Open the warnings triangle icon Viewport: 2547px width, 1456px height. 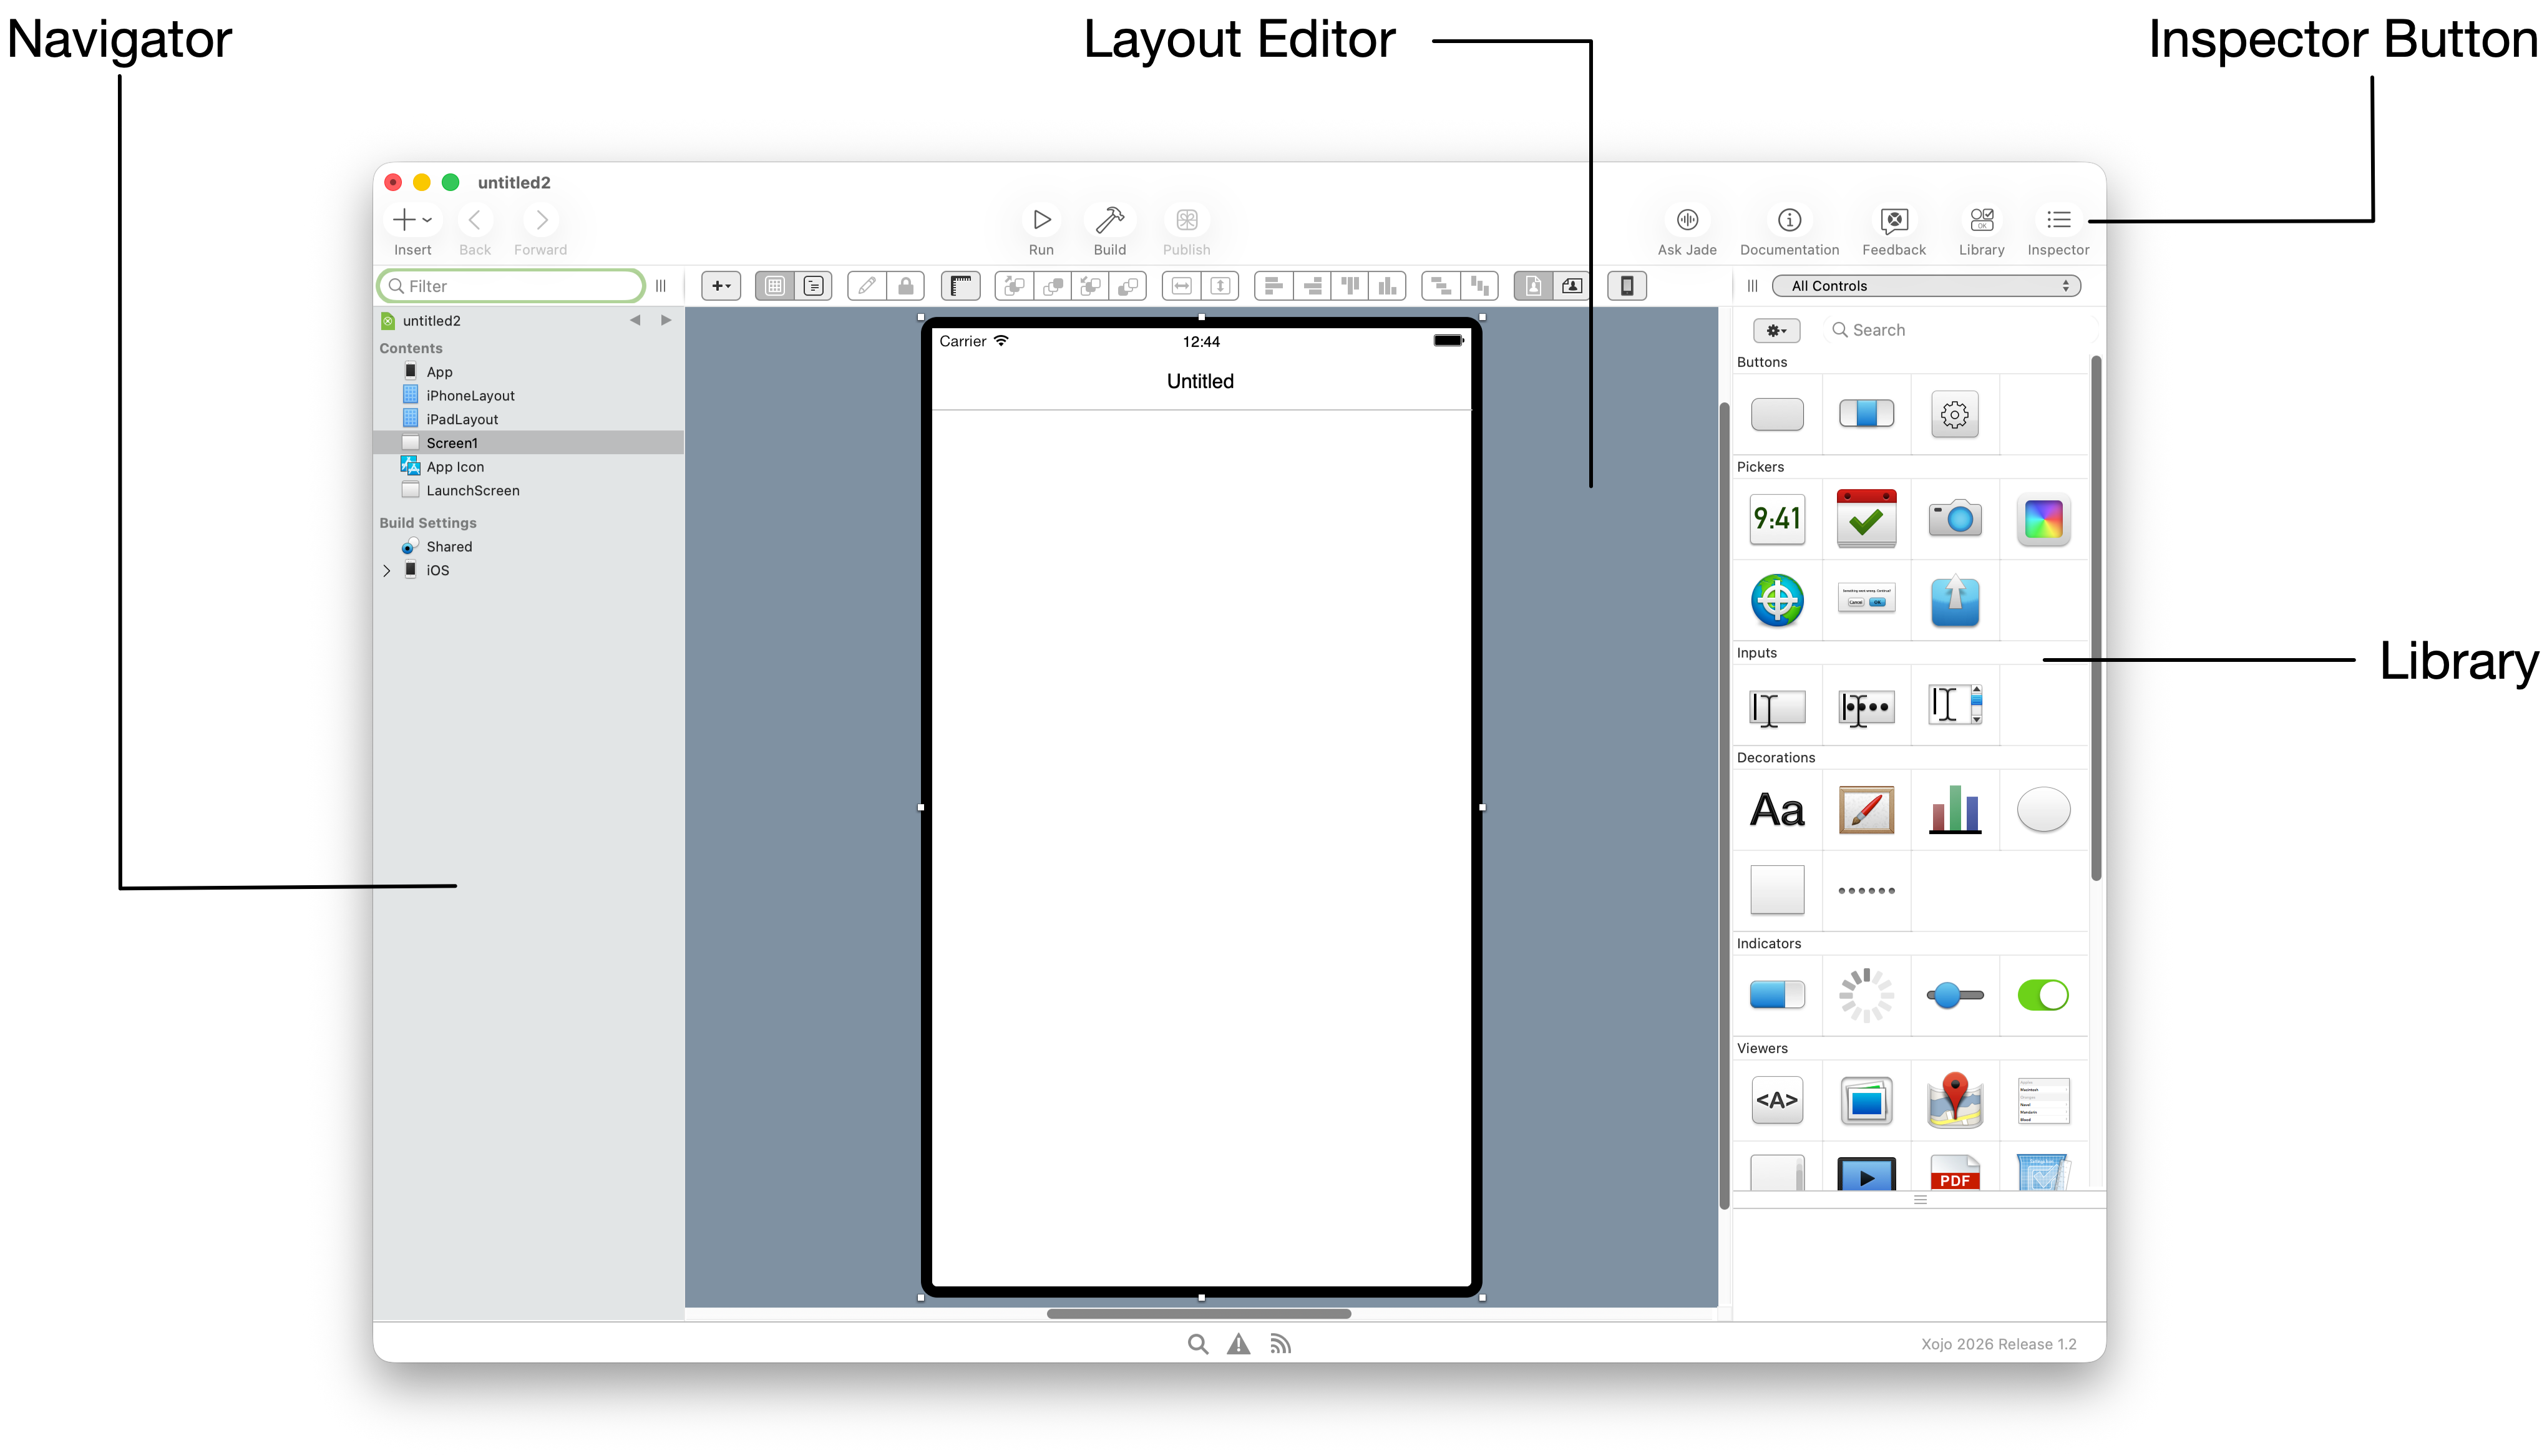[x=1238, y=1344]
